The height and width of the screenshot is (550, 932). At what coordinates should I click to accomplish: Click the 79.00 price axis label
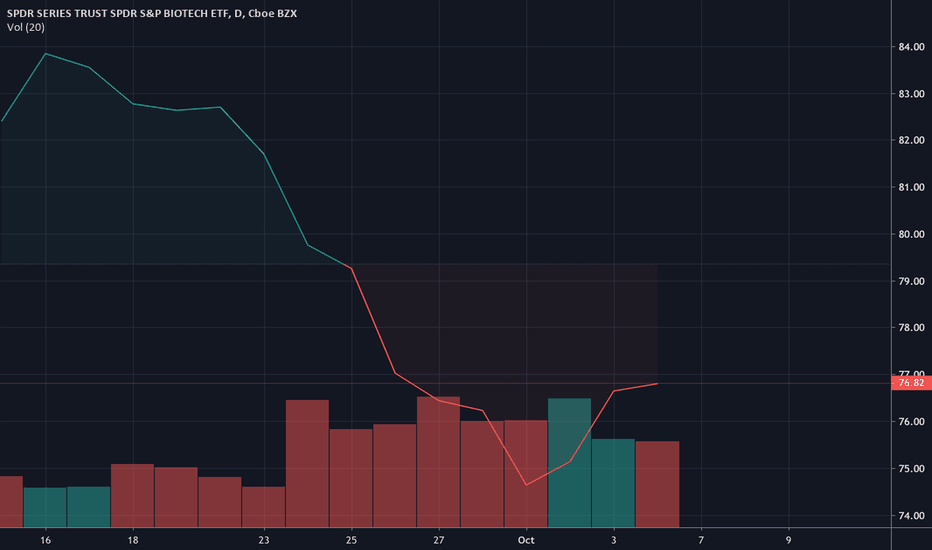(x=911, y=281)
